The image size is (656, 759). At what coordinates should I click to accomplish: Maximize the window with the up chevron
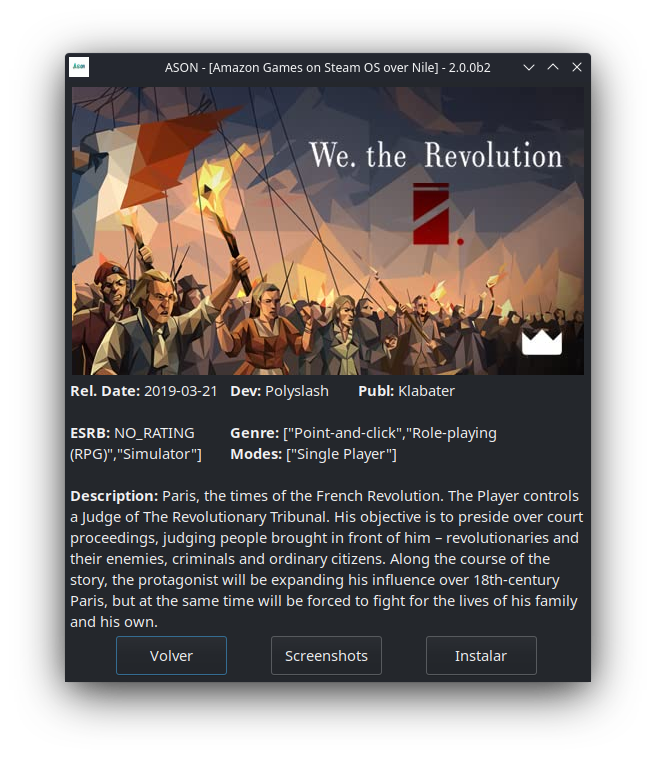[x=553, y=67]
